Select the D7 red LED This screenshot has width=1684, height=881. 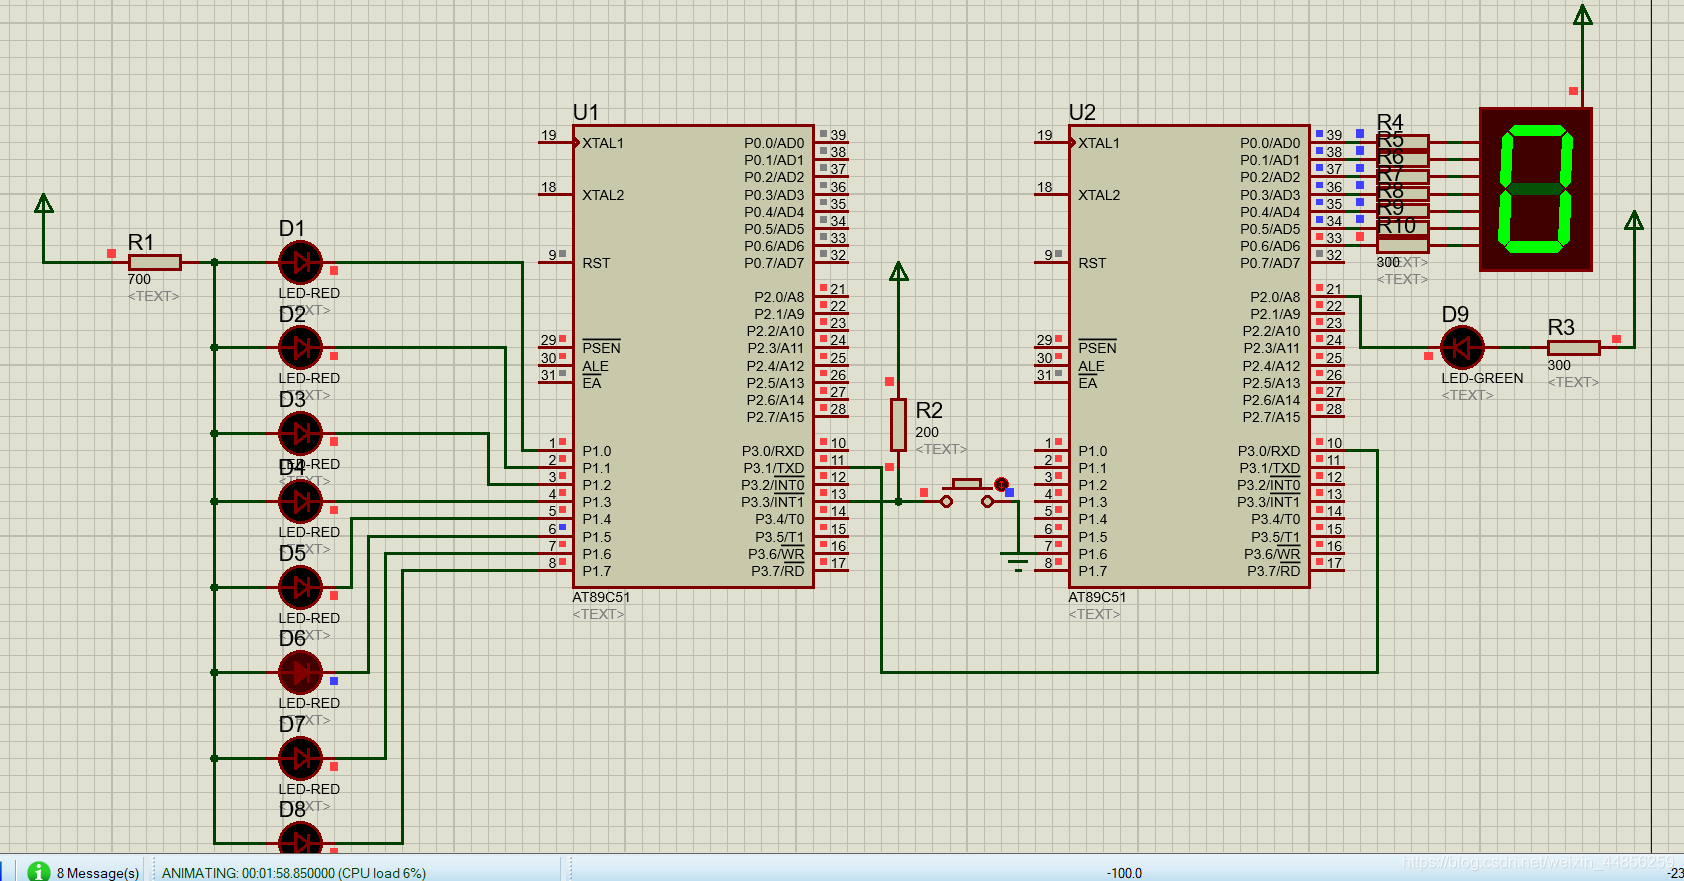[x=300, y=759]
